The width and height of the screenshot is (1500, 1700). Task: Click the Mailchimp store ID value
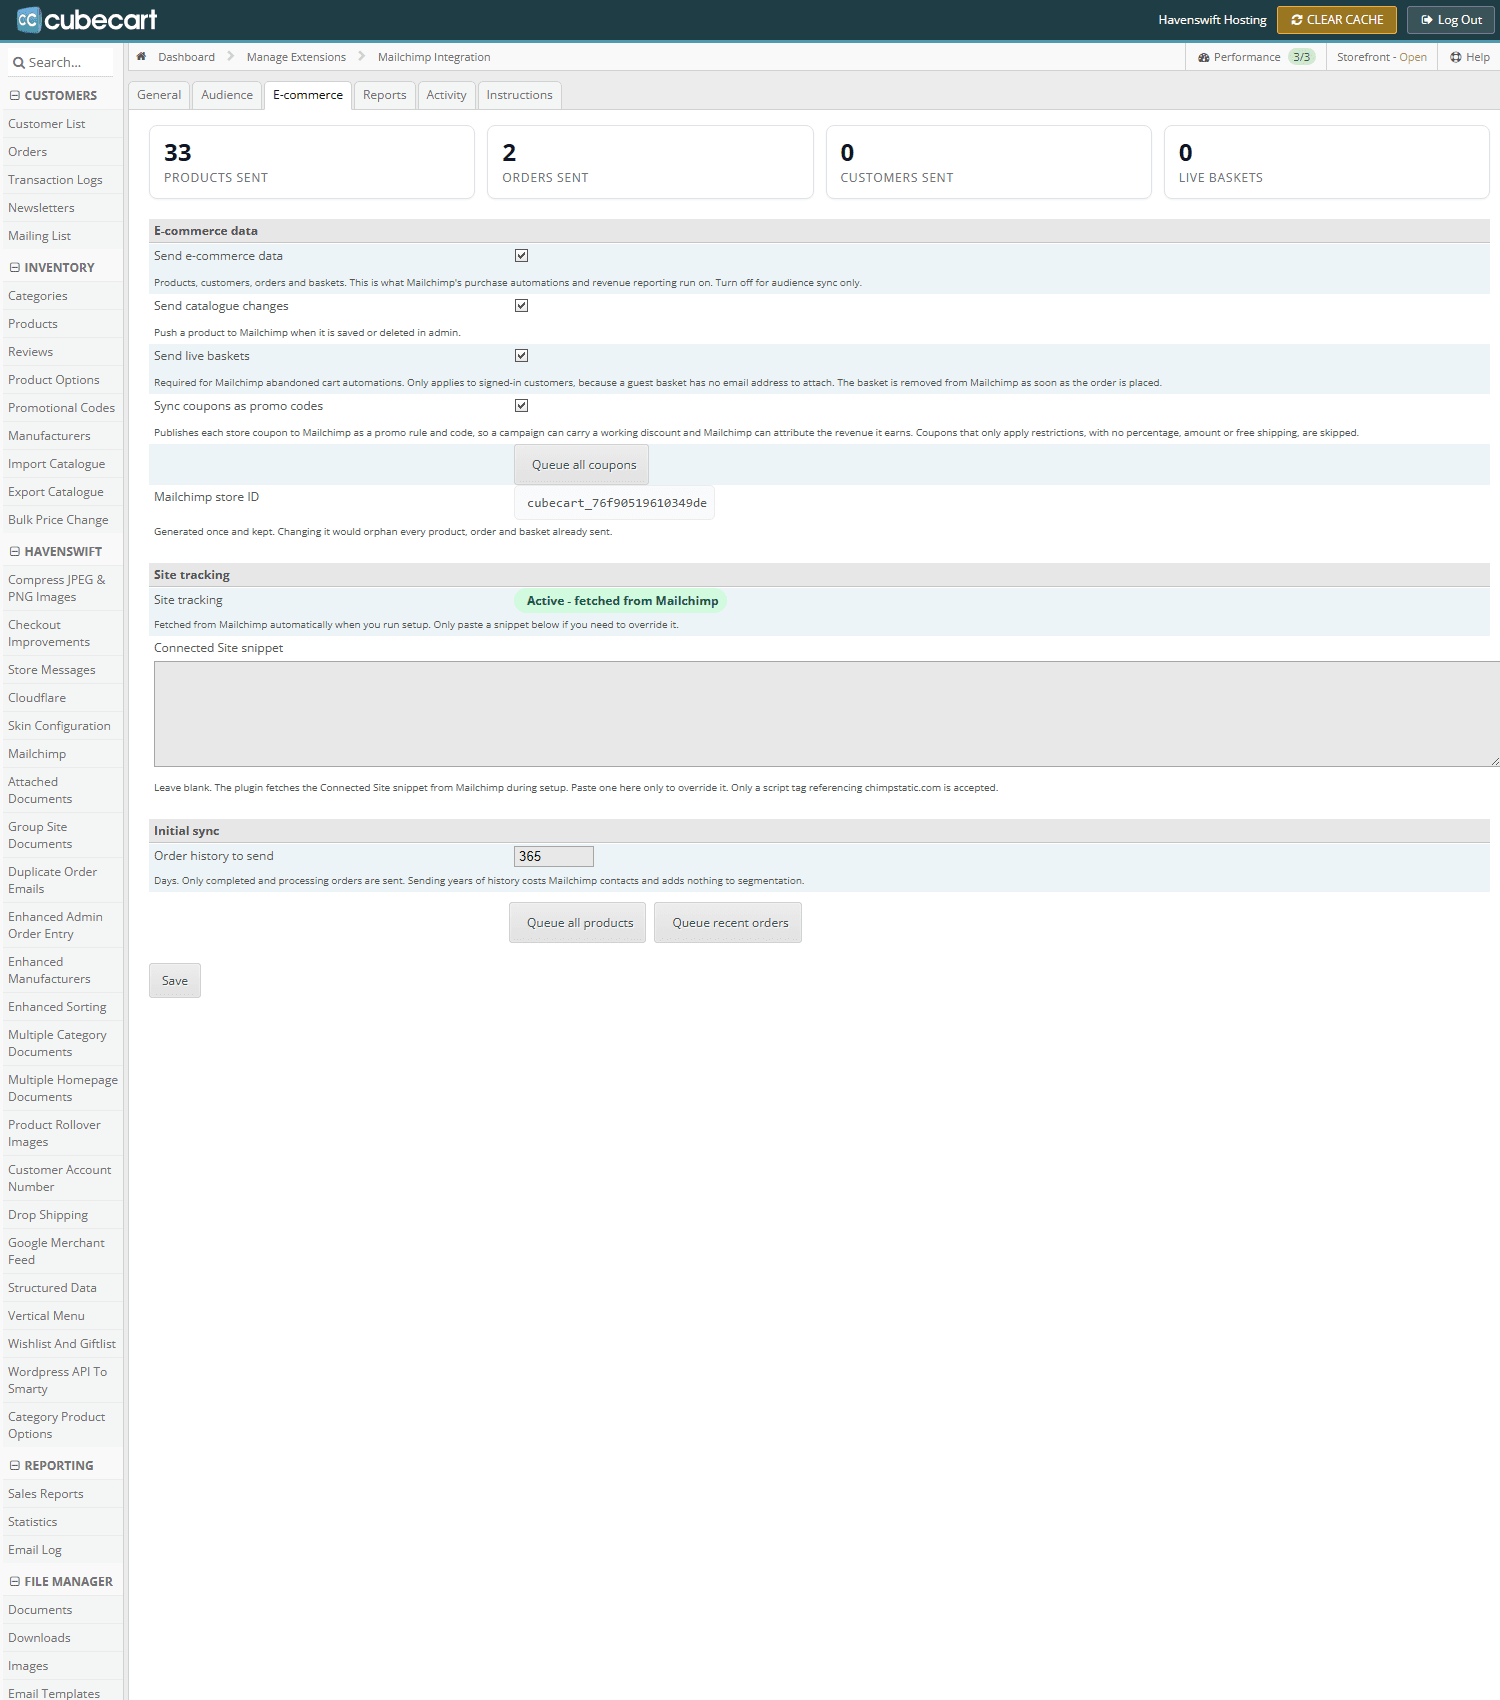(x=616, y=503)
